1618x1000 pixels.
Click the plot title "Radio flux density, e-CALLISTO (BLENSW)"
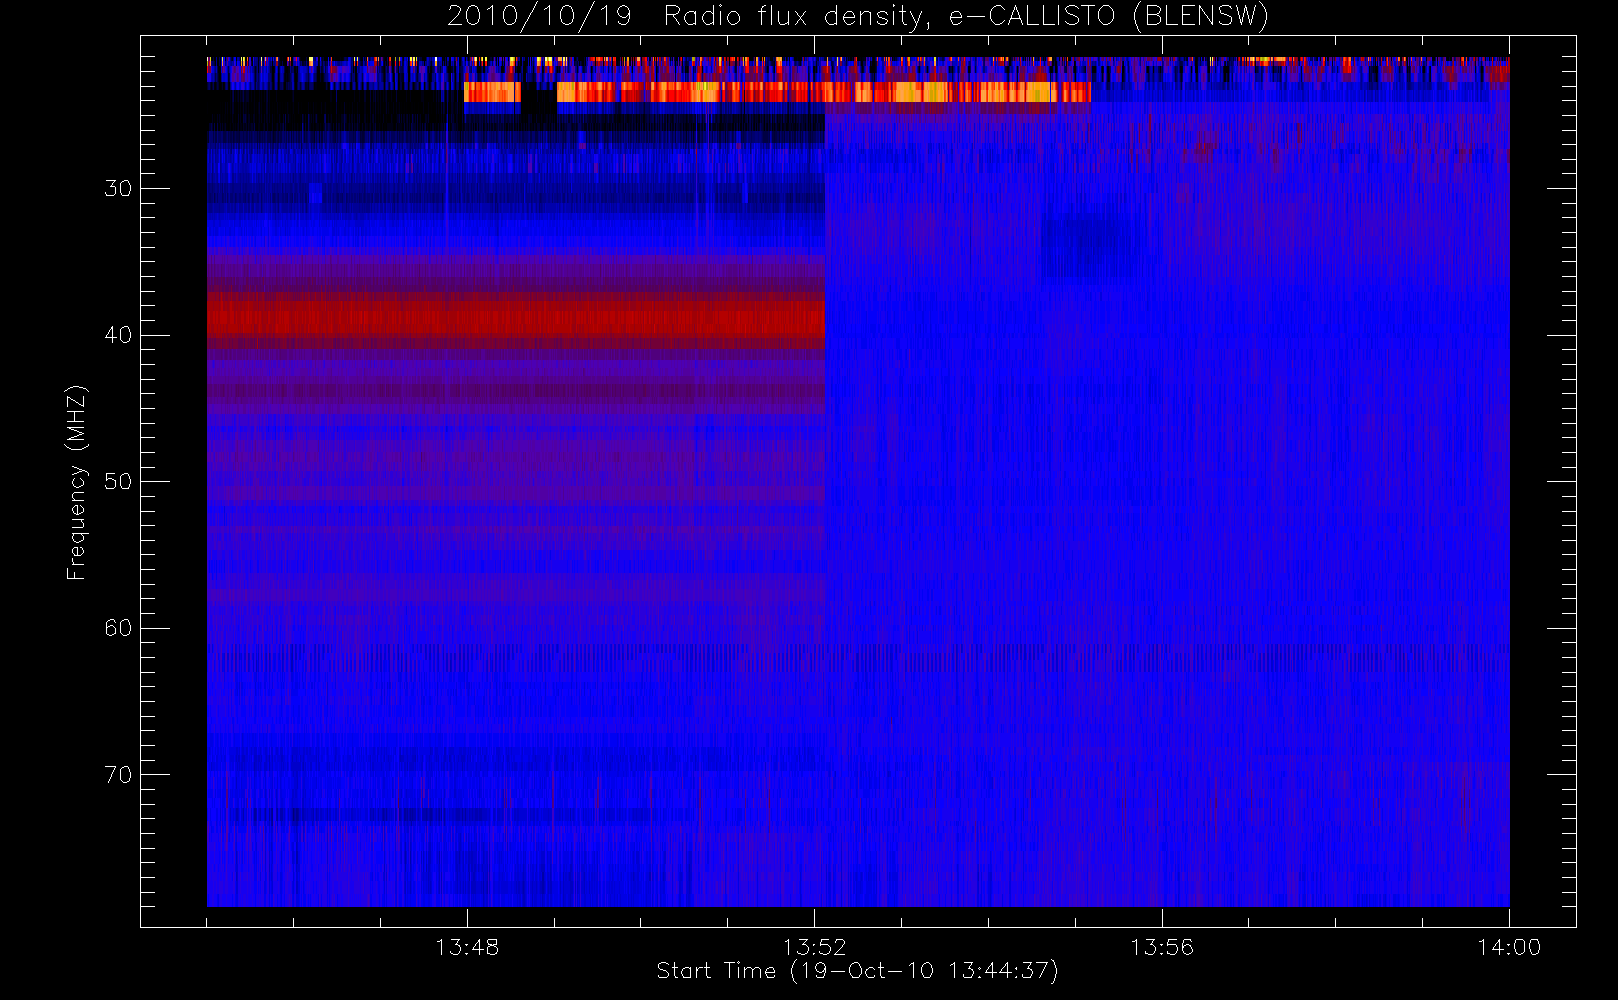coord(966,17)
